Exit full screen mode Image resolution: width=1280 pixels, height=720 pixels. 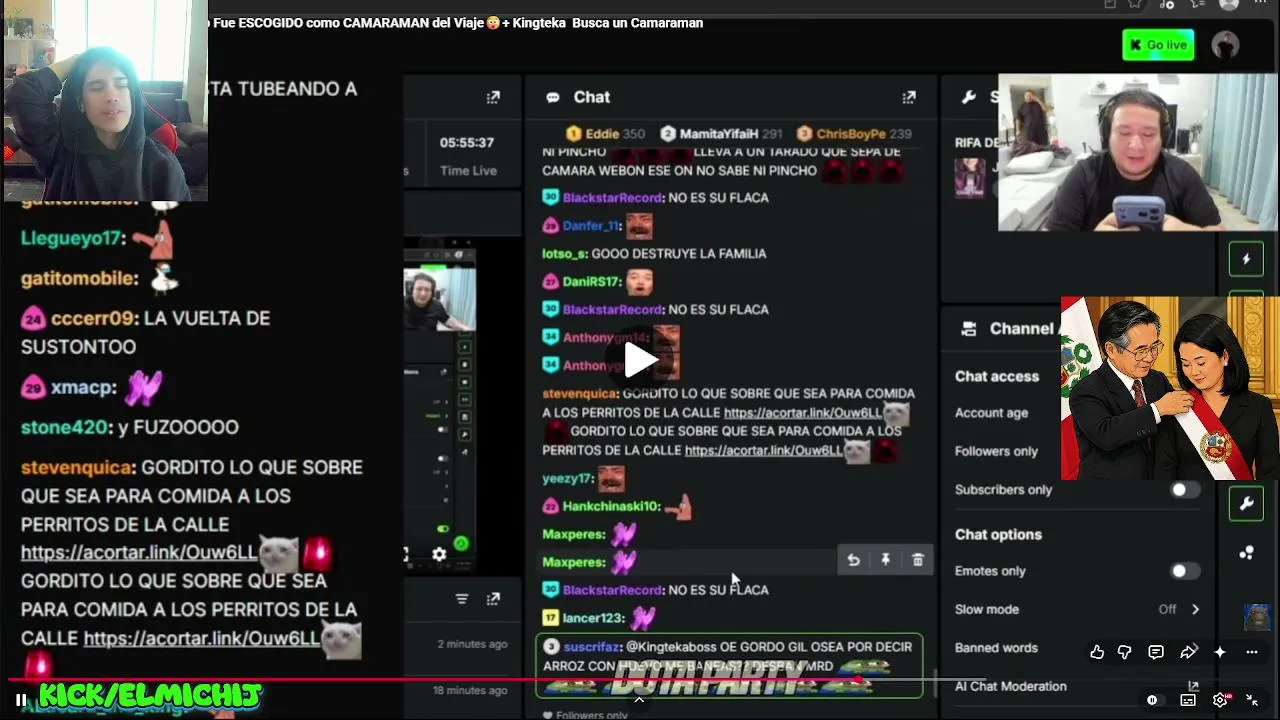click(x=1252, y=700)
